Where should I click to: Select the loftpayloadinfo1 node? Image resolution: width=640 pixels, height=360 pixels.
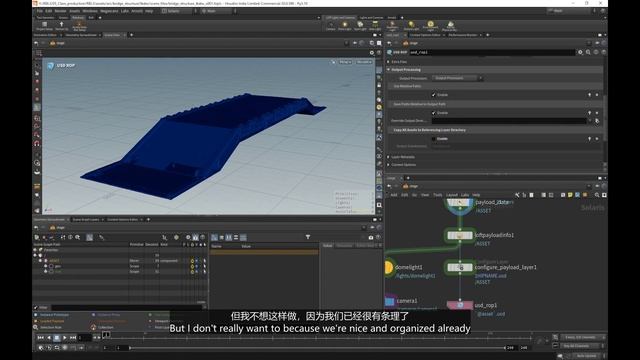coord(460,236)
